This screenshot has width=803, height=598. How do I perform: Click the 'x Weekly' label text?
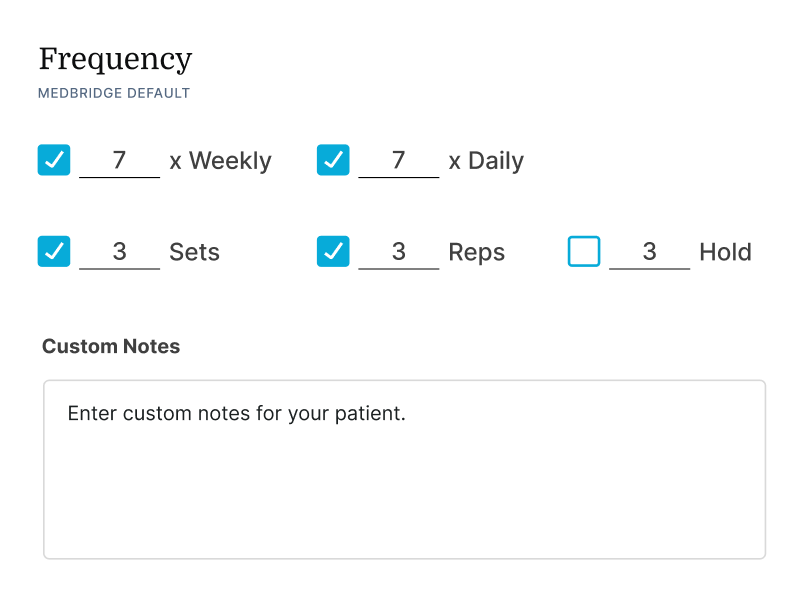pos(220,161)
